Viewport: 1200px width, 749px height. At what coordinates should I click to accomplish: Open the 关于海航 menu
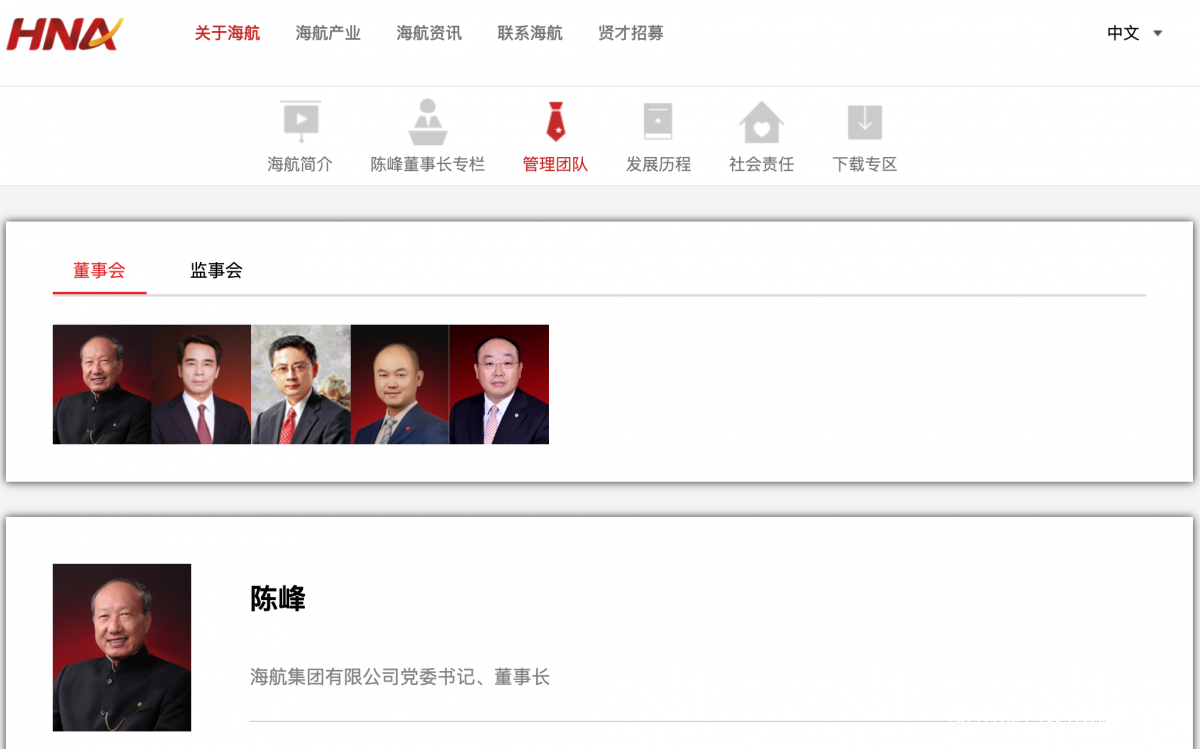point(227,33)
